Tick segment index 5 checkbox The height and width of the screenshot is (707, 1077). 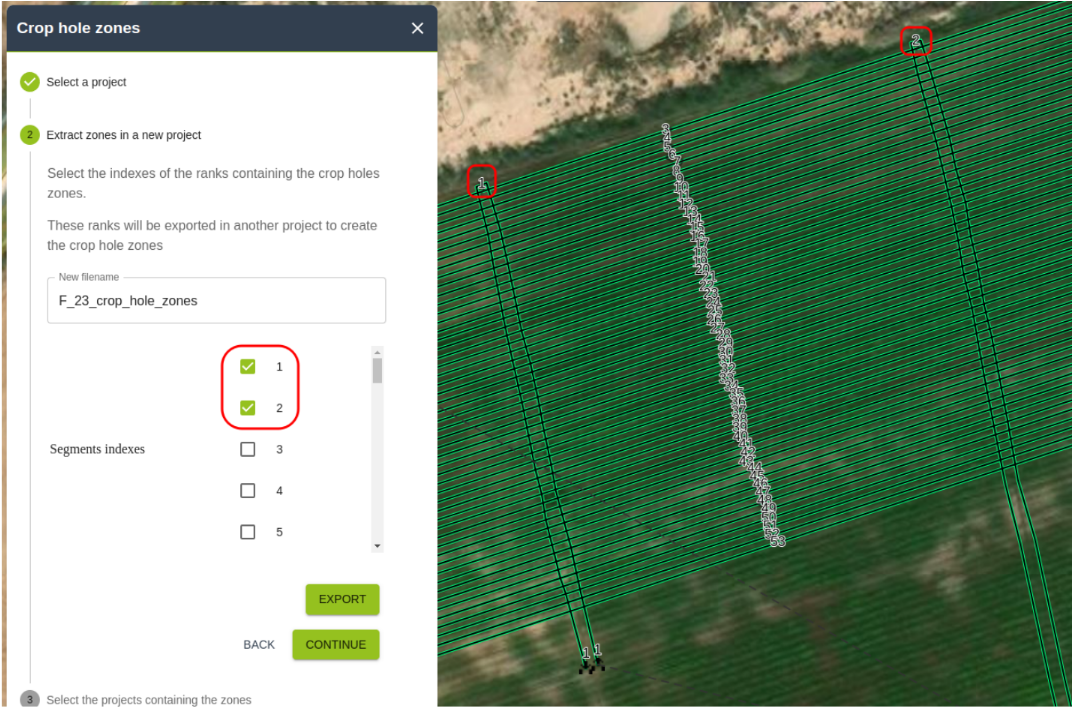248,532
